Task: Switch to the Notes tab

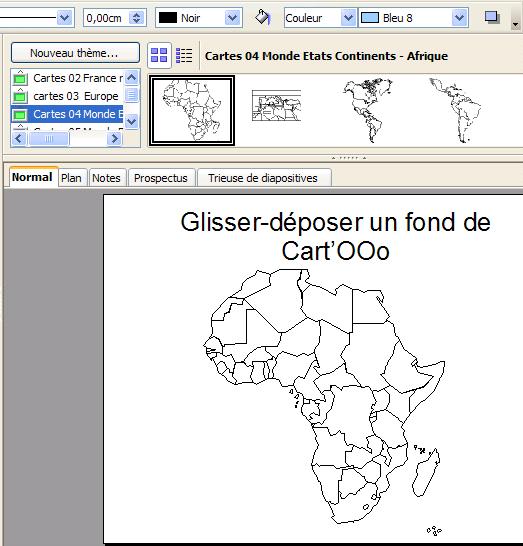Action: pos(106,178)
